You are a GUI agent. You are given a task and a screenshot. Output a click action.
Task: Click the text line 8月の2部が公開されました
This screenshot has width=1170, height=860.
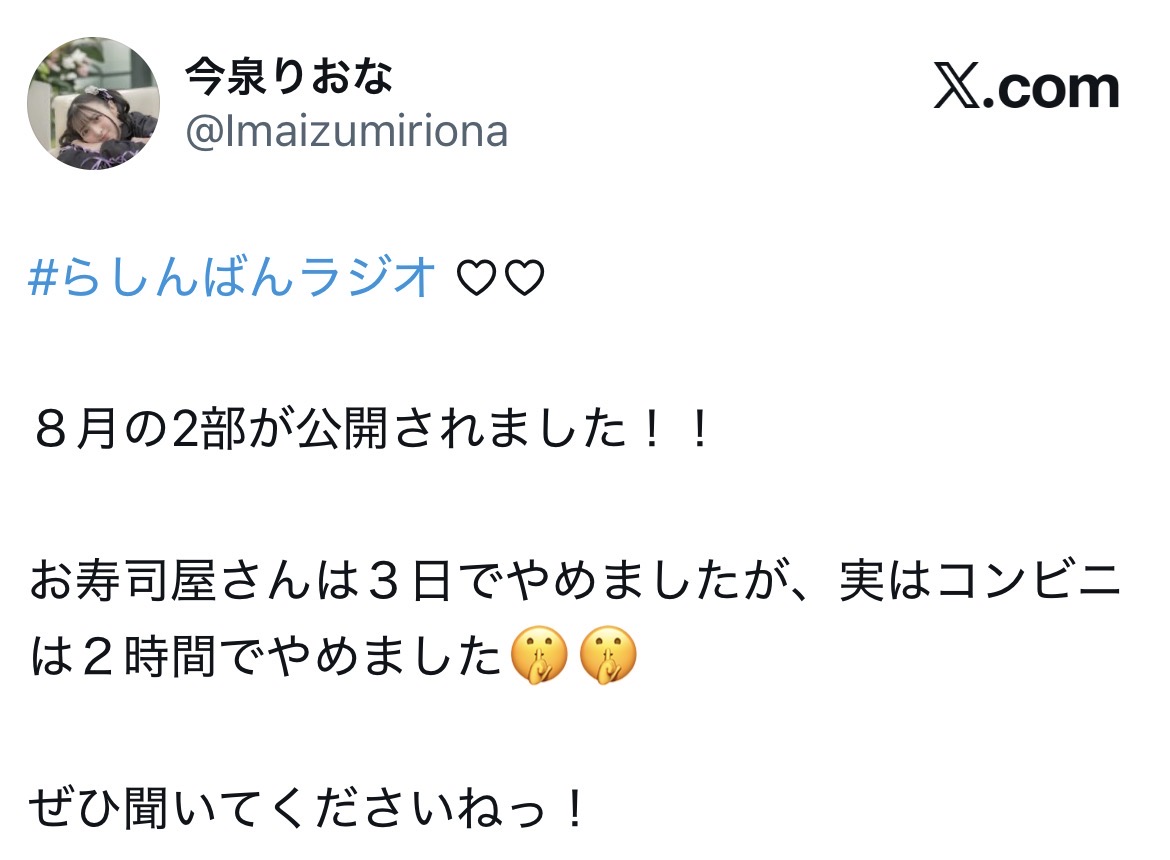(x=330, y=429)
